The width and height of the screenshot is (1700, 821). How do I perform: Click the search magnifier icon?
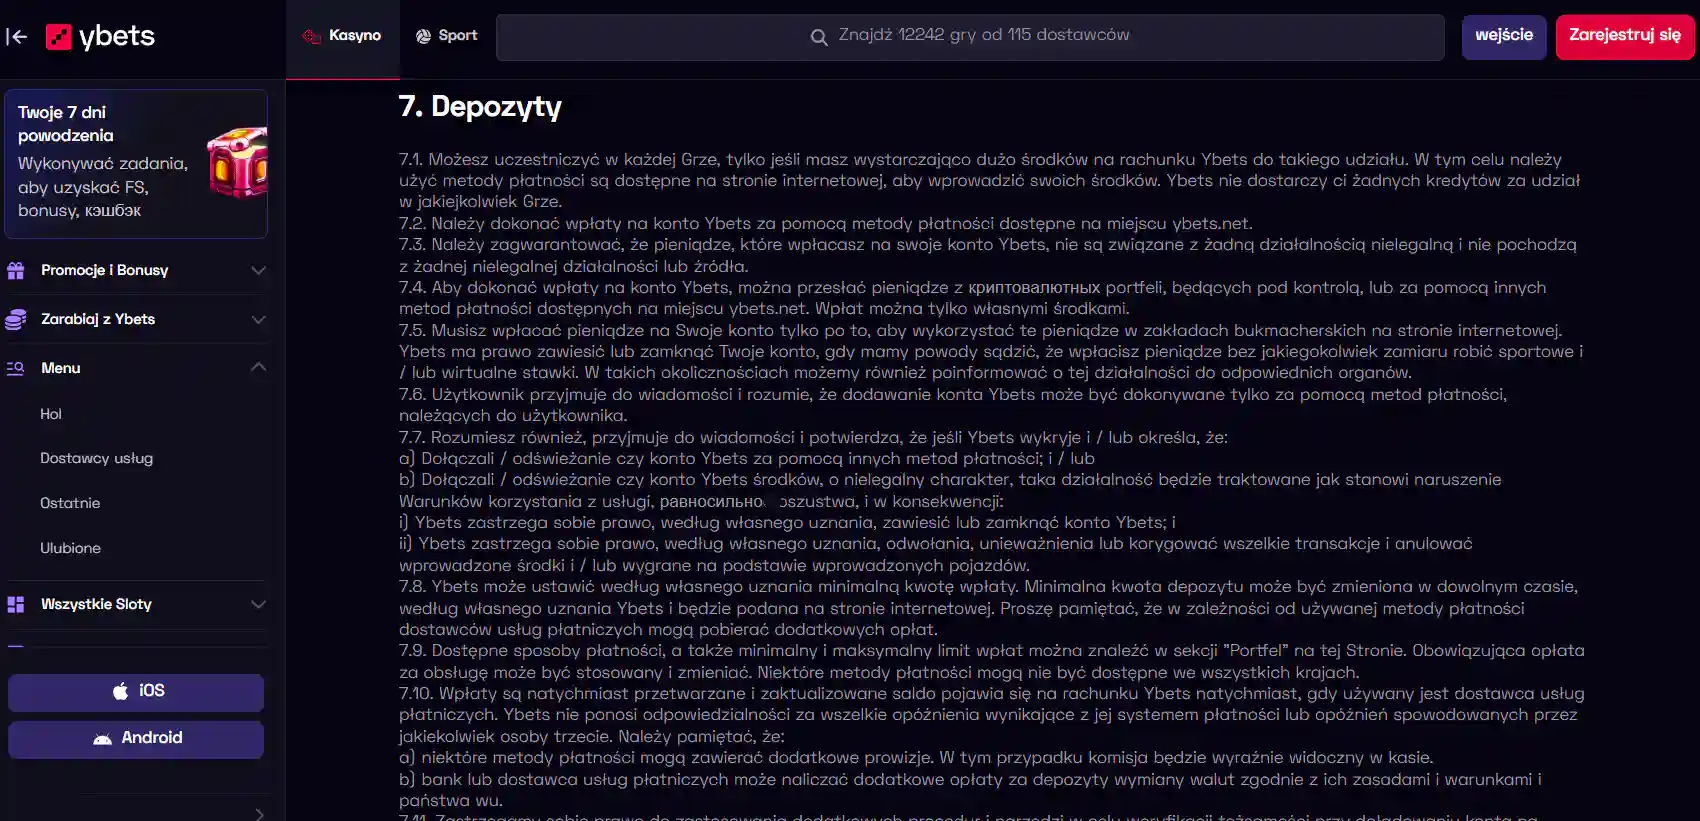[x=819, y=37]
